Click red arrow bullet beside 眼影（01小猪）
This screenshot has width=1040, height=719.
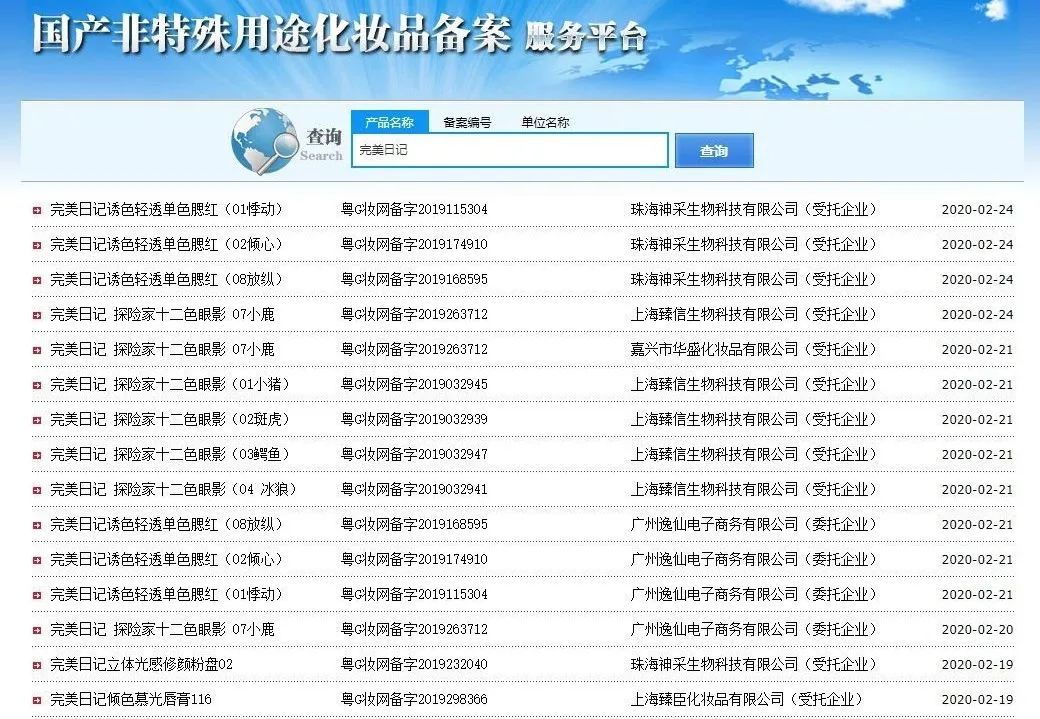click(x=37, y=385)
